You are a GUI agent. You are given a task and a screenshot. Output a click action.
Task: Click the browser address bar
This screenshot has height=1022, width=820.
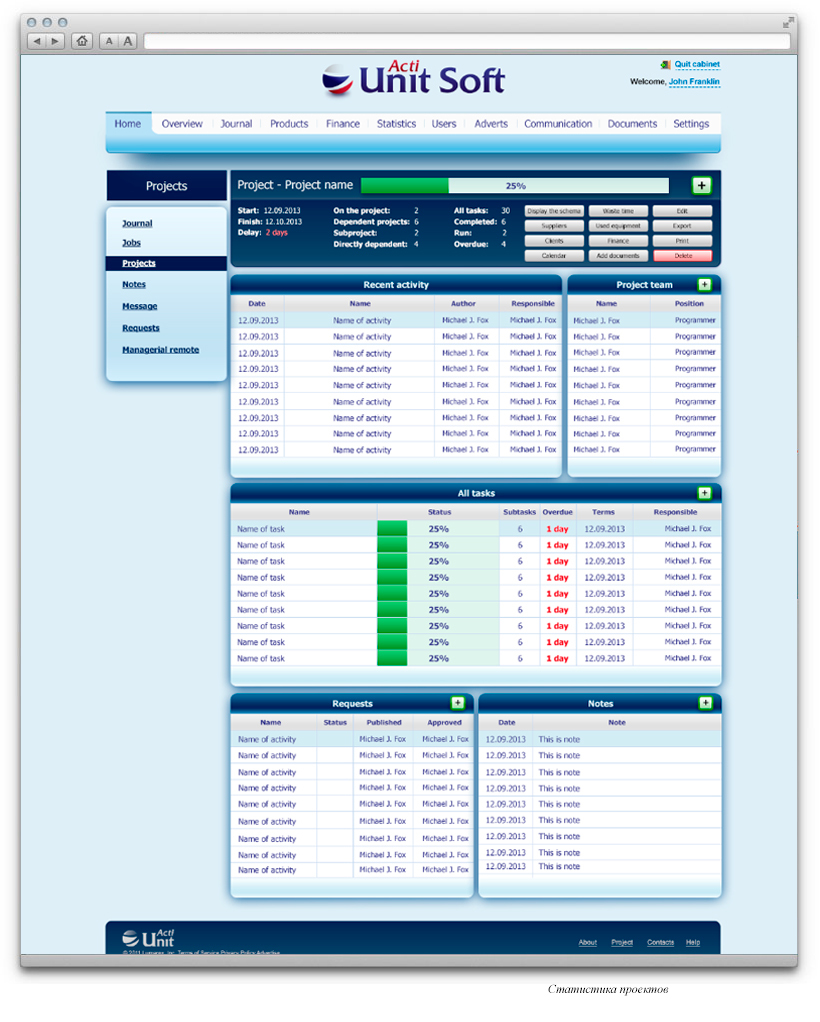(466, 41)
